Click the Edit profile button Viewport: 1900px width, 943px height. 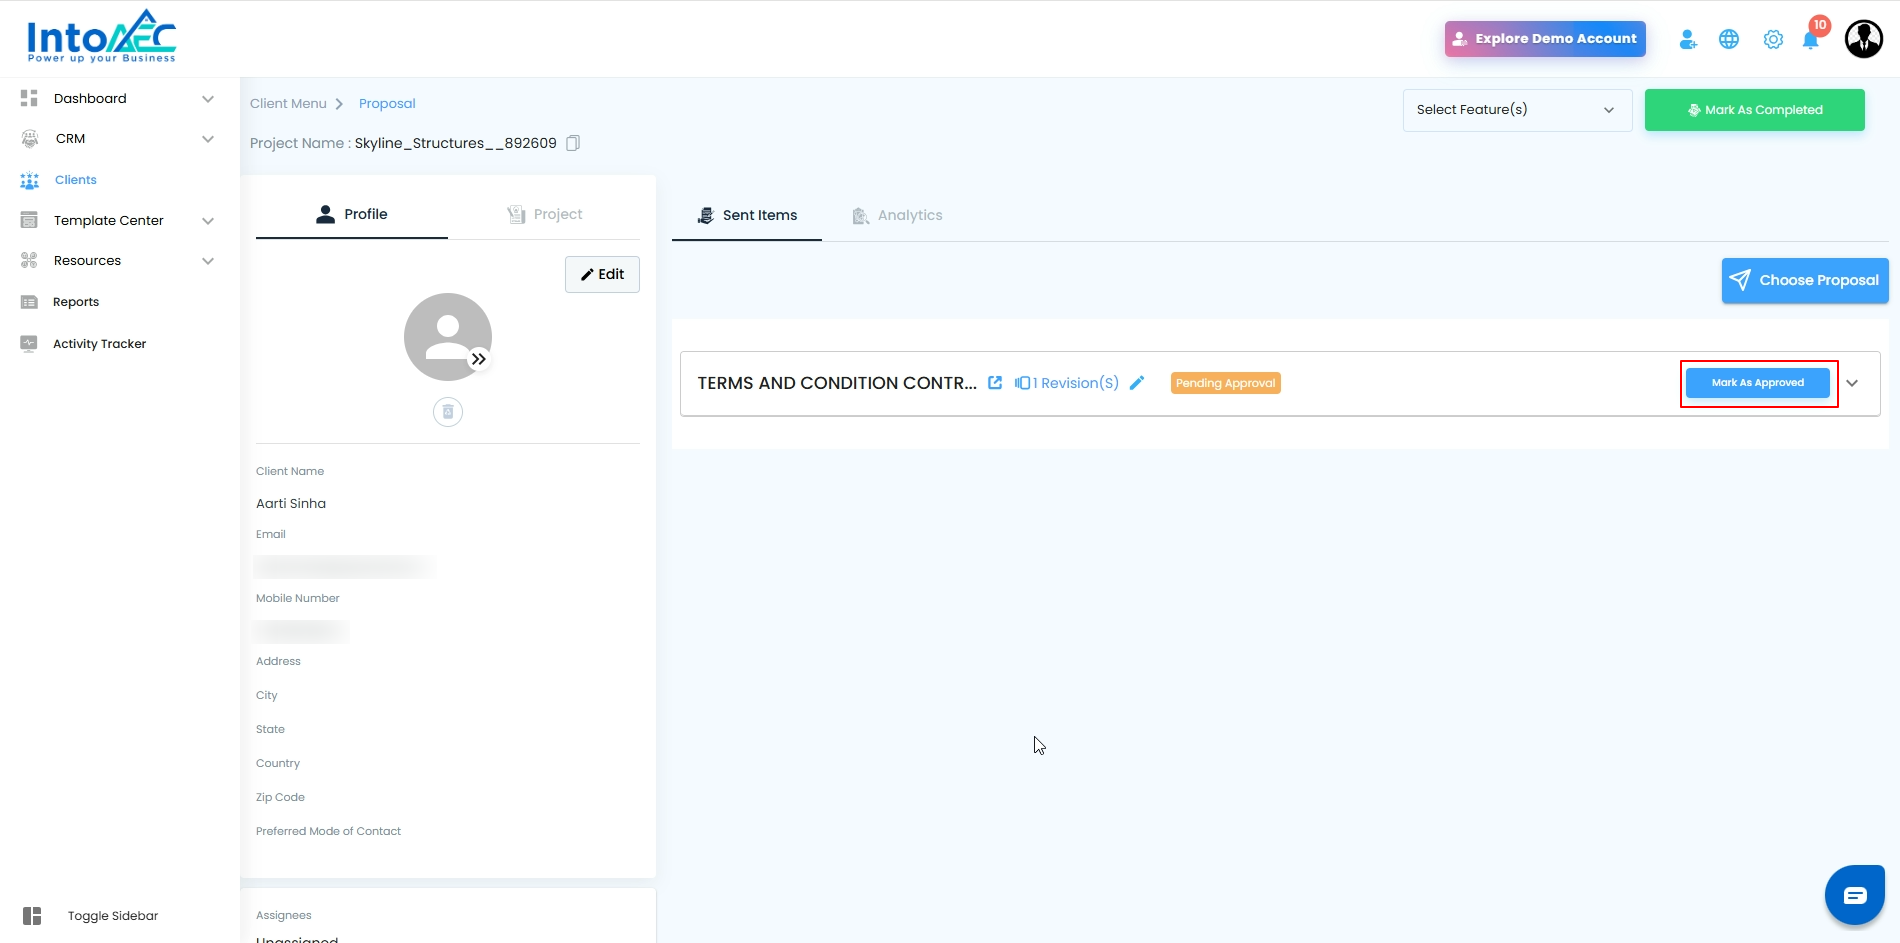(602, 274)
